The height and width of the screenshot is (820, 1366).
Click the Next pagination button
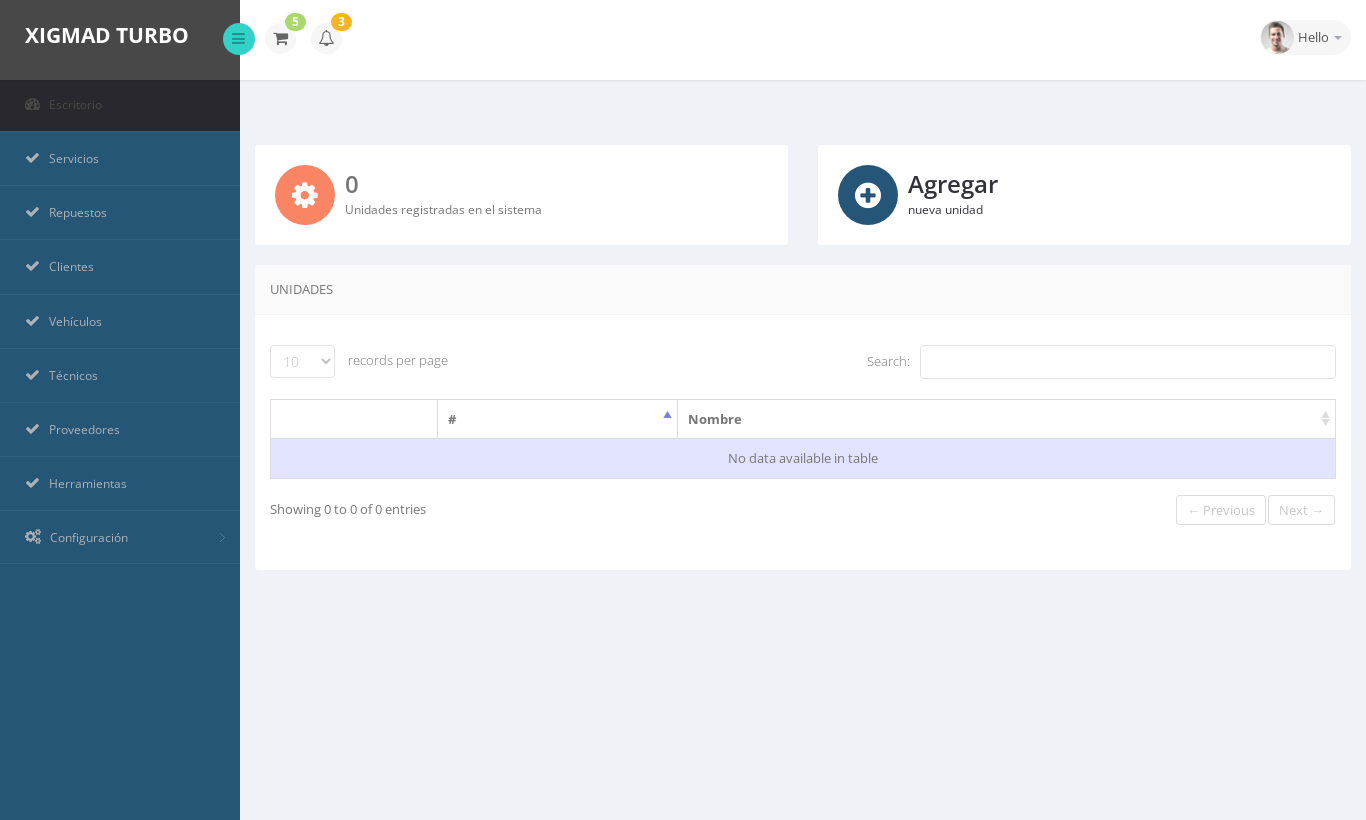pos(1301,510)
